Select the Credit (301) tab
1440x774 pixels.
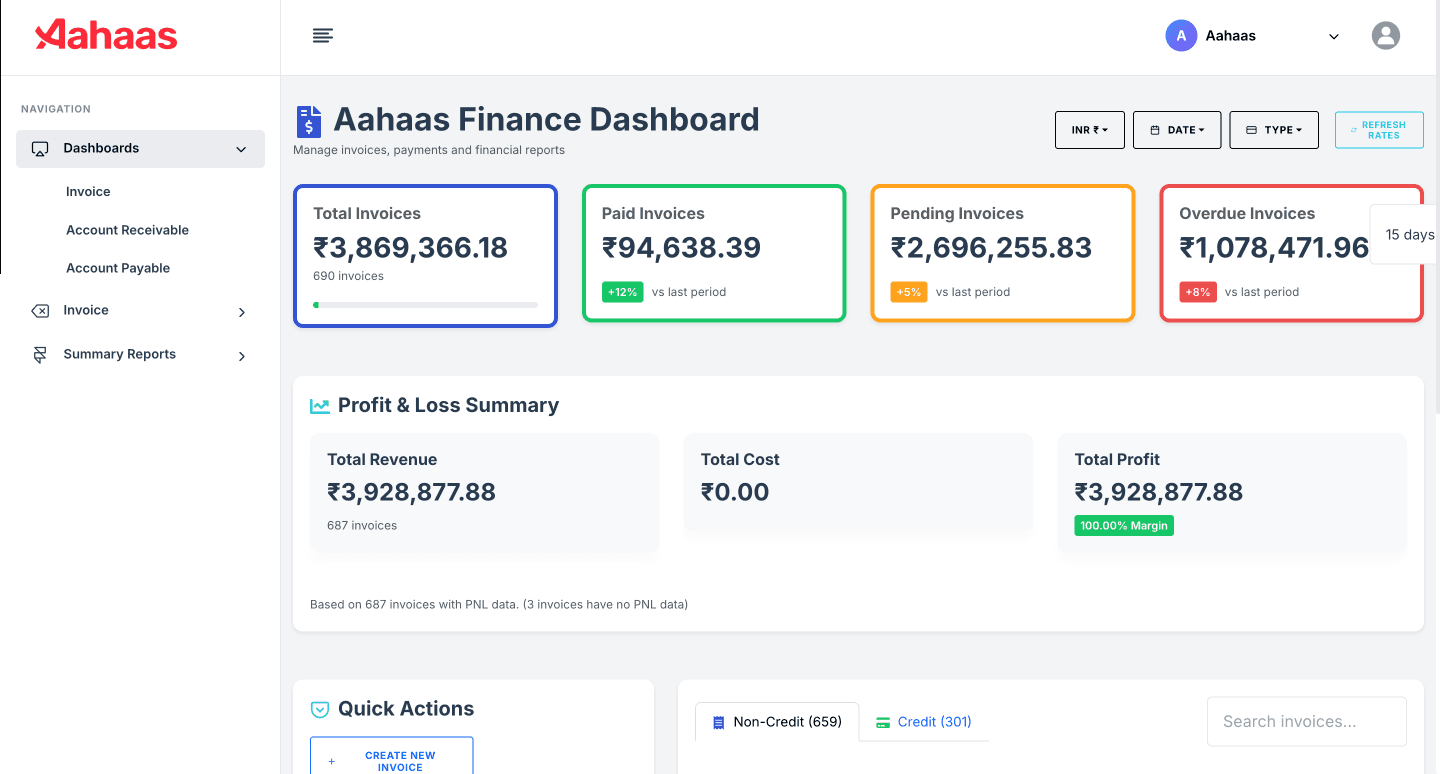[x=924, y=721]
